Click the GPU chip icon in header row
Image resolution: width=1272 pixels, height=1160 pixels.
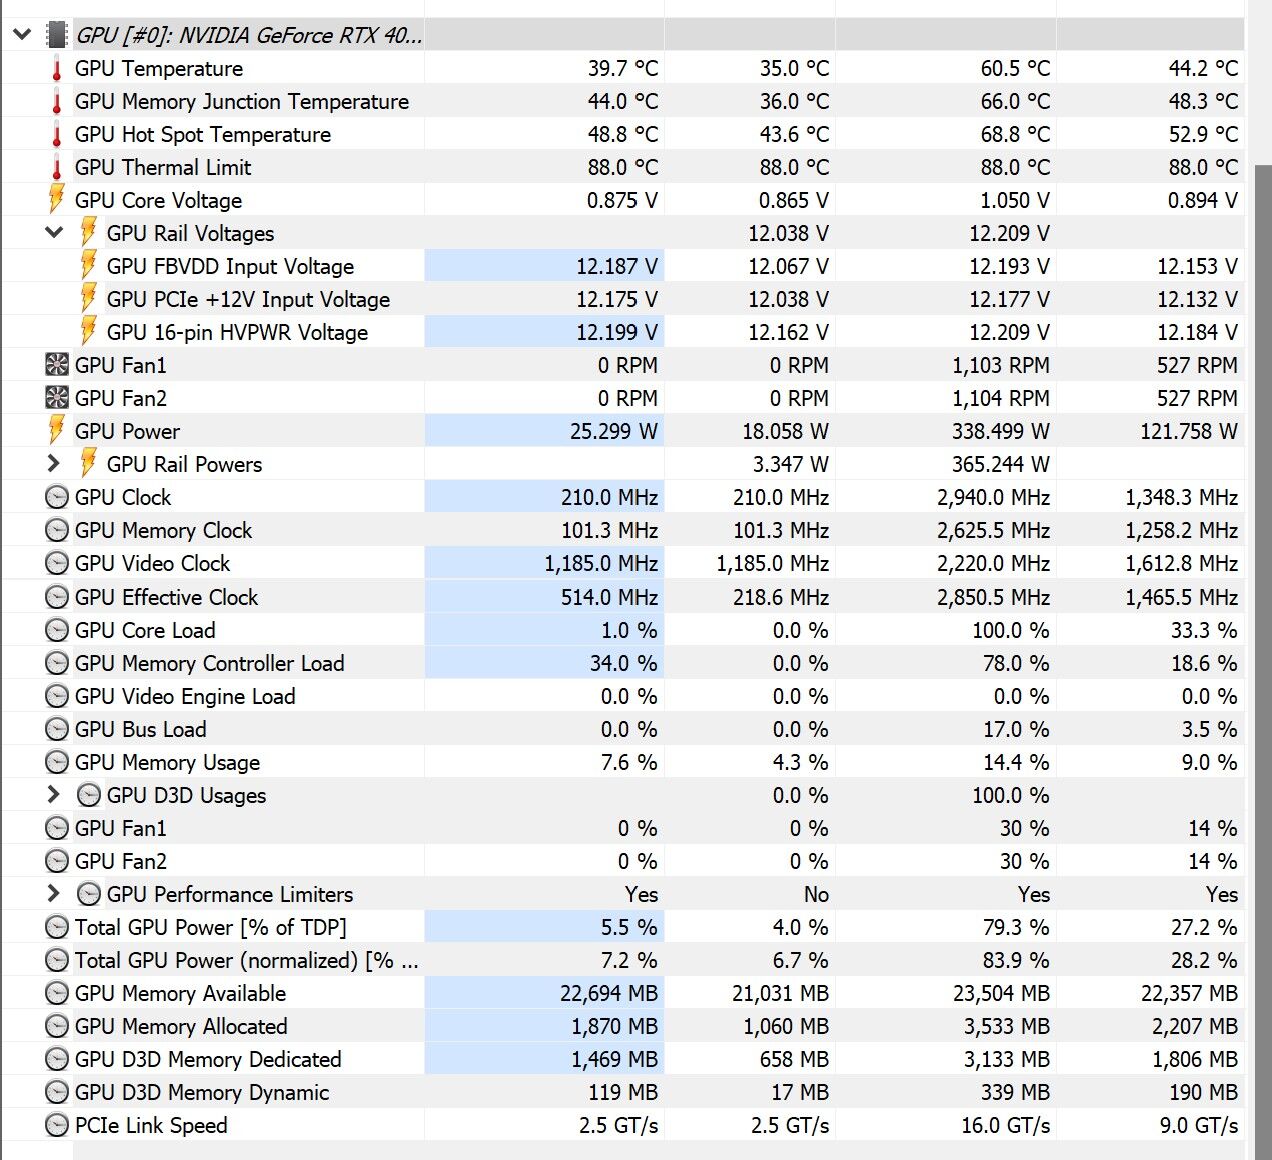pos(57,35)
